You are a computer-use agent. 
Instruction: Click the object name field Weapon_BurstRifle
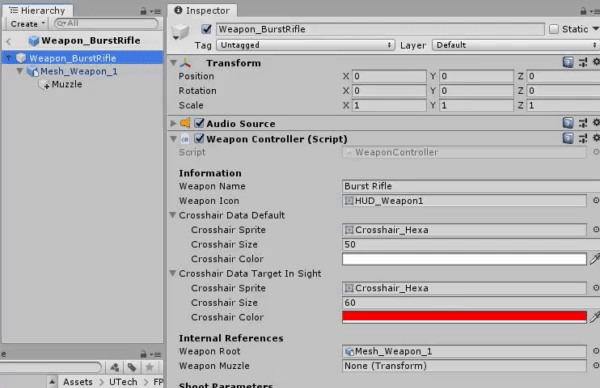click(380, 29)
